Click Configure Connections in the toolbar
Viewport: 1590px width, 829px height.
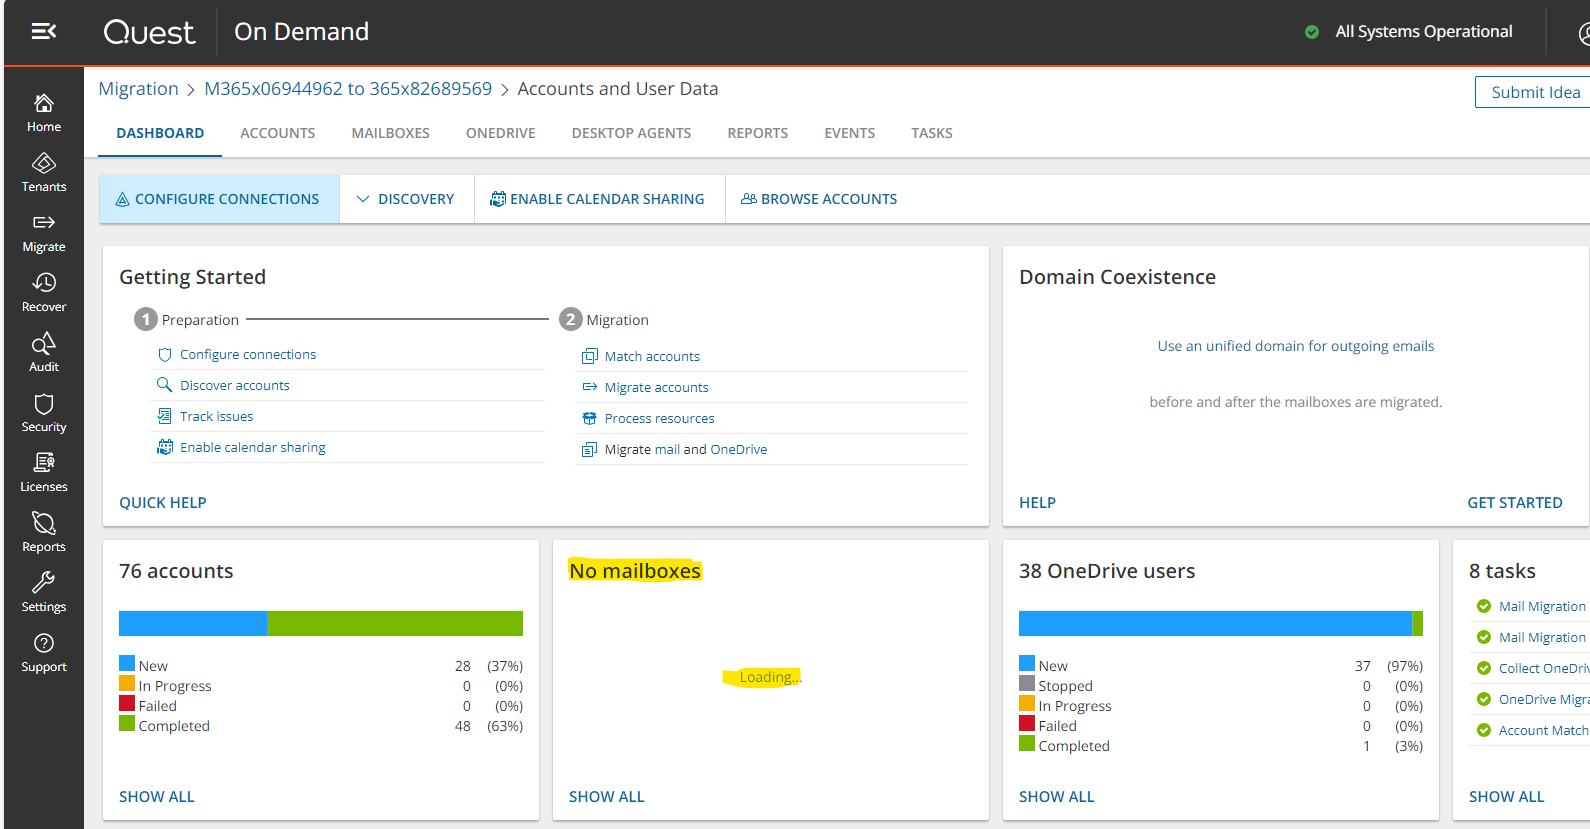[x=218, y=199]
